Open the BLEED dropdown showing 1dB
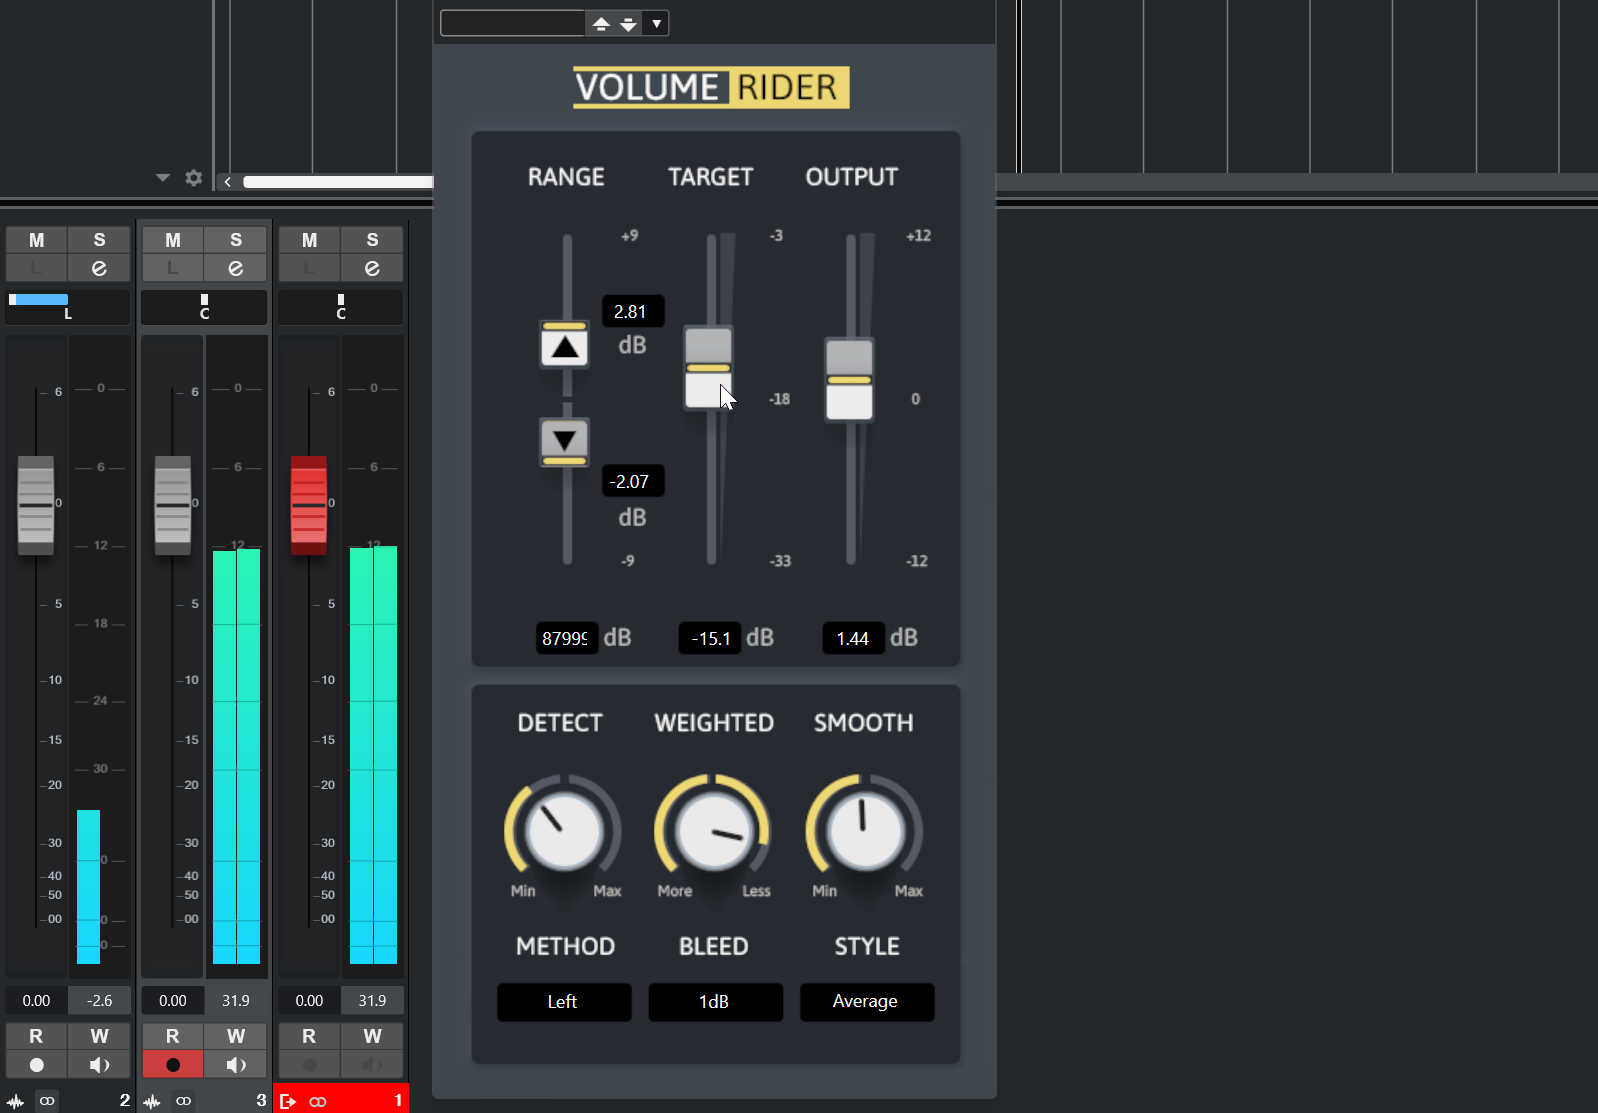The image size is (1598, 1113). (x=715, y=1002)
